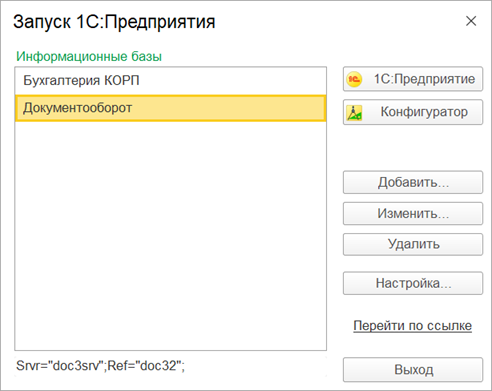Open Изменить... to edit the infobase
492x391 pixels.
click(x=413, y=213)
